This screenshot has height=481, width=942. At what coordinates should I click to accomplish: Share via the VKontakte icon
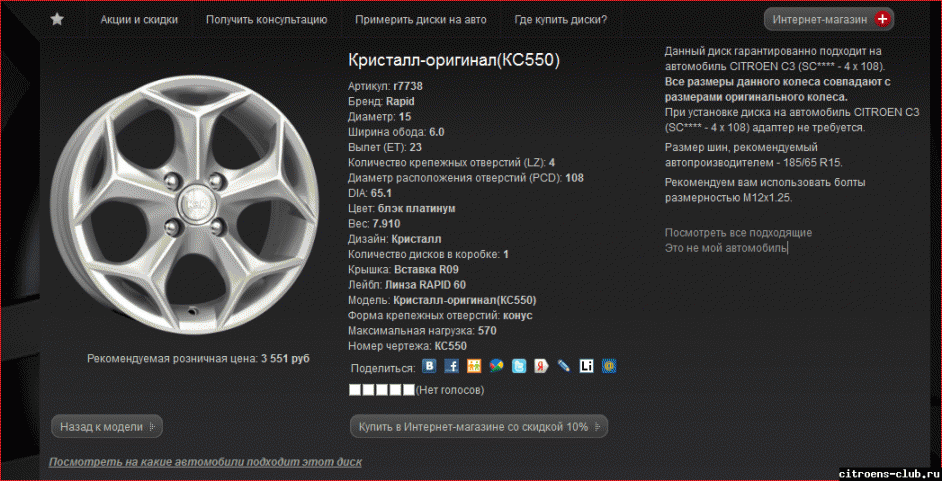430,366
